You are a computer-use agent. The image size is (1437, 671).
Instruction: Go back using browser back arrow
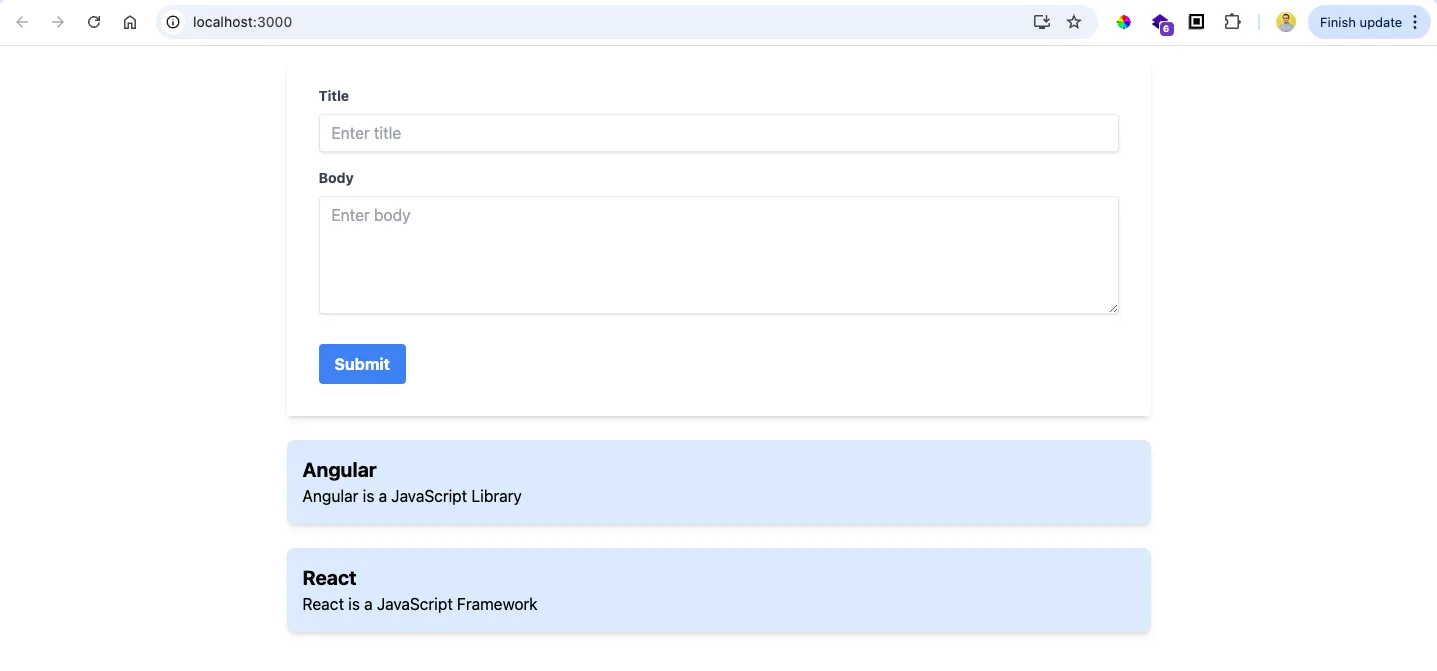(x=22, y=22)
